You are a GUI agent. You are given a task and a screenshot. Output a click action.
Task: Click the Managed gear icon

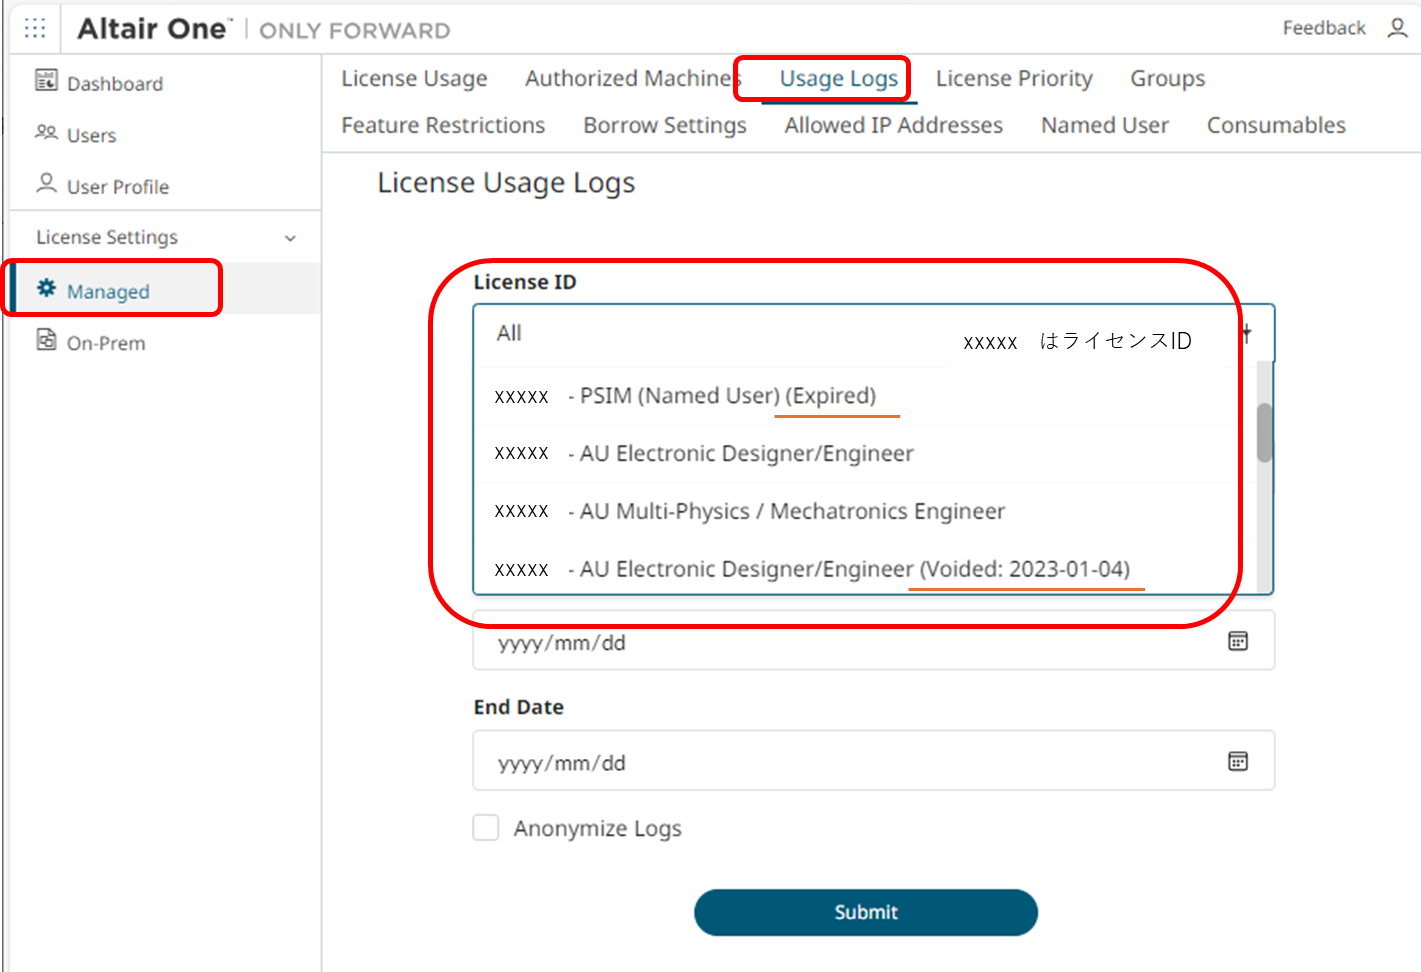pos(46,289)
